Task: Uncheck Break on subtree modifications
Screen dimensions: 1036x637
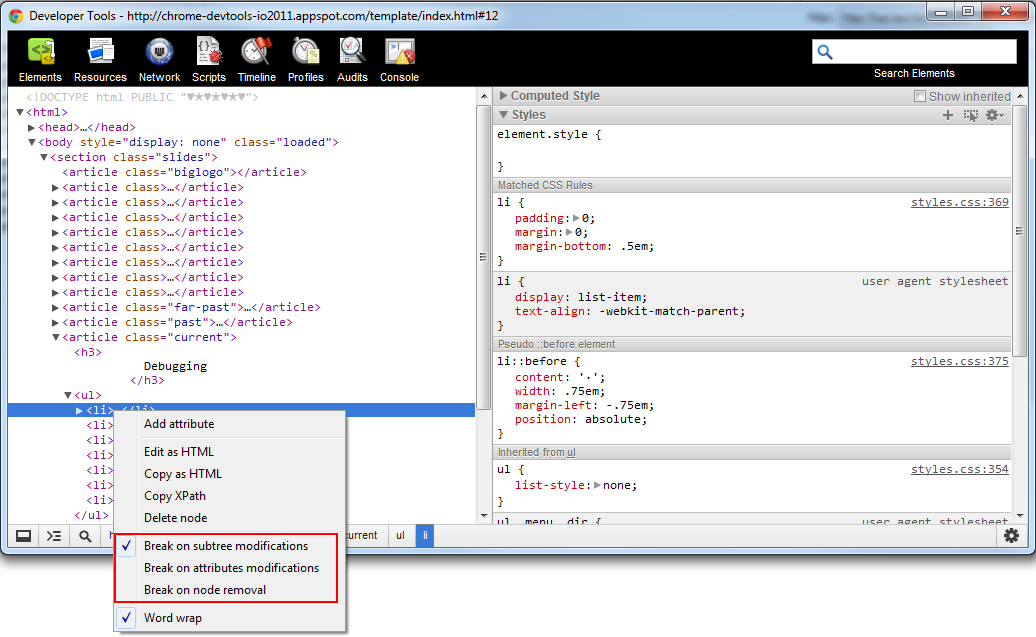Action: point(227,546)
